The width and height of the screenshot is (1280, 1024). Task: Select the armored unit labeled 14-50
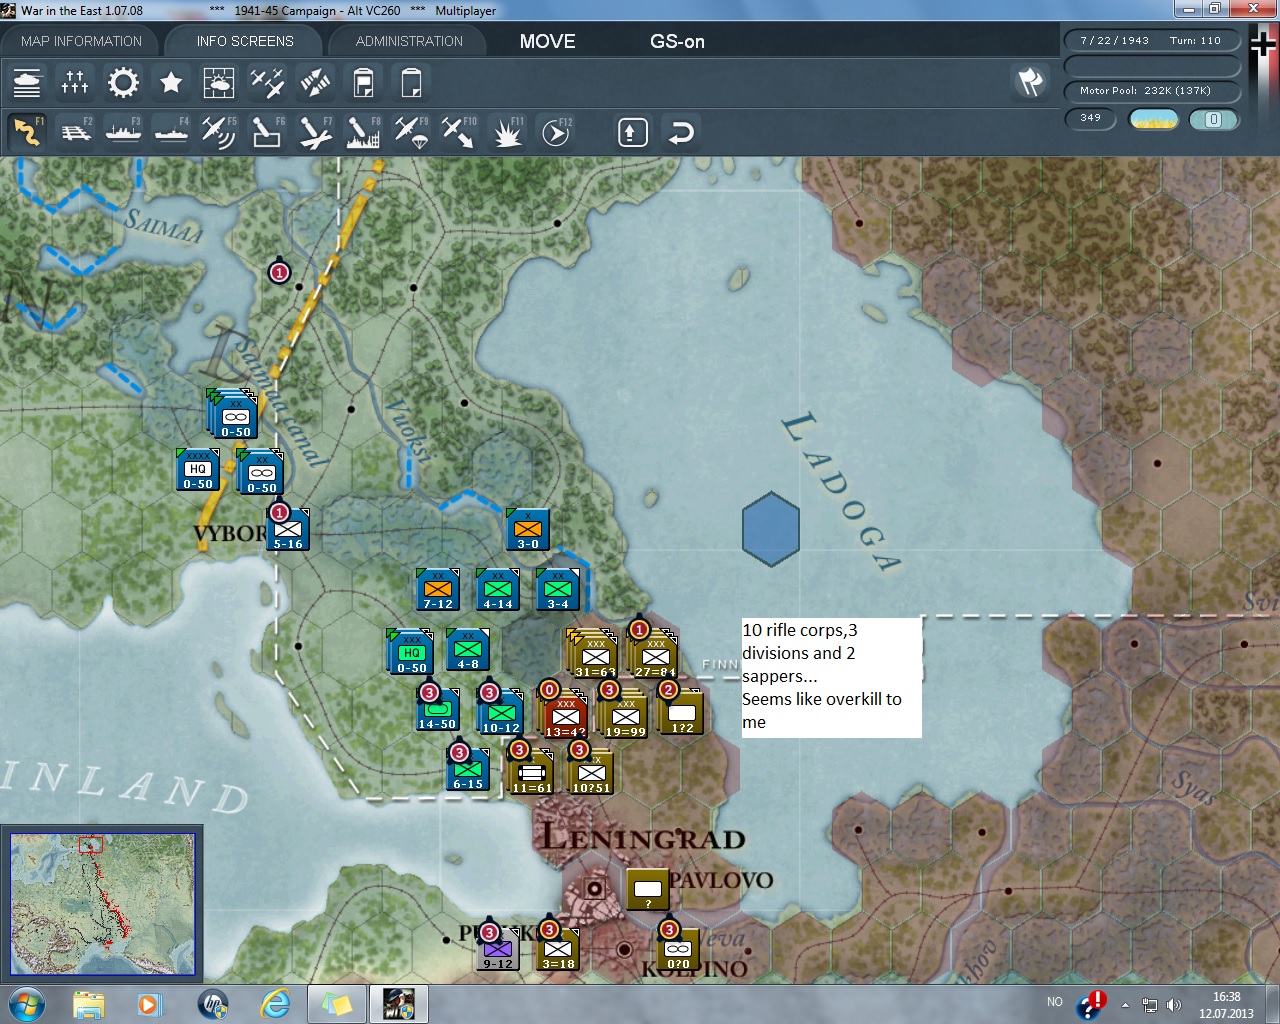[x=438, y=709]
